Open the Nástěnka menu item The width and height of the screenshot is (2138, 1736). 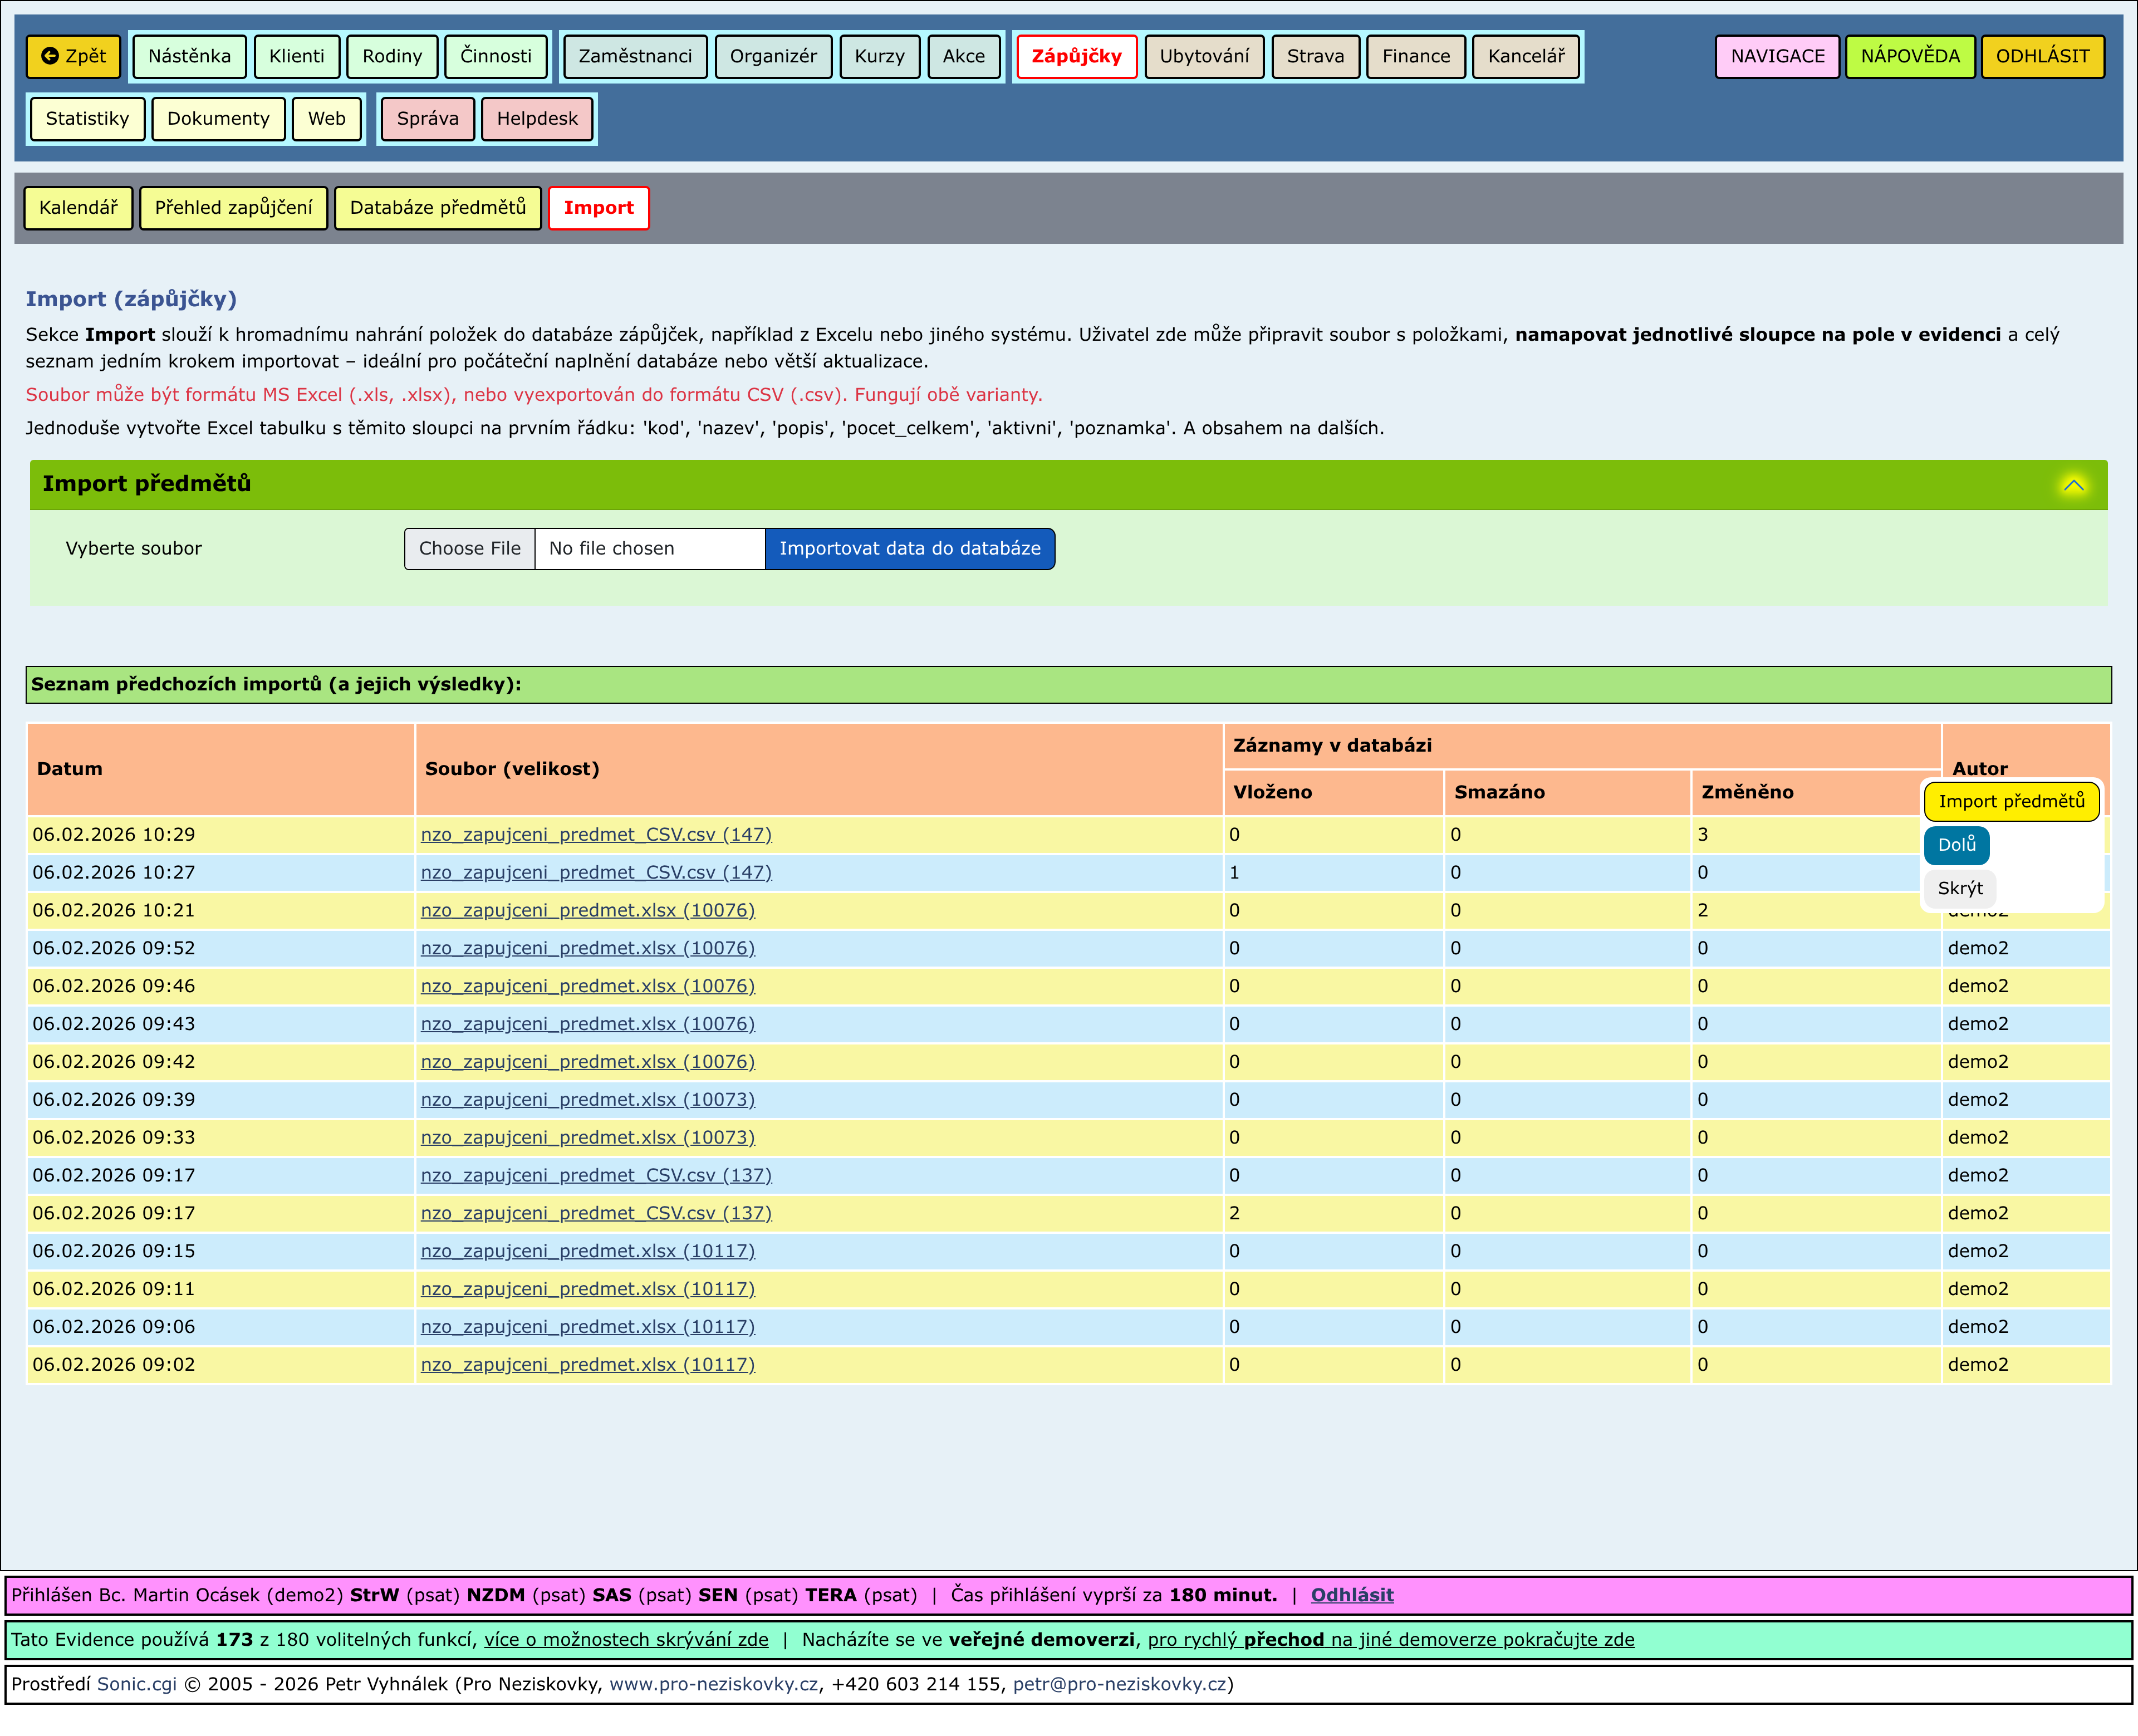(189, 56)
